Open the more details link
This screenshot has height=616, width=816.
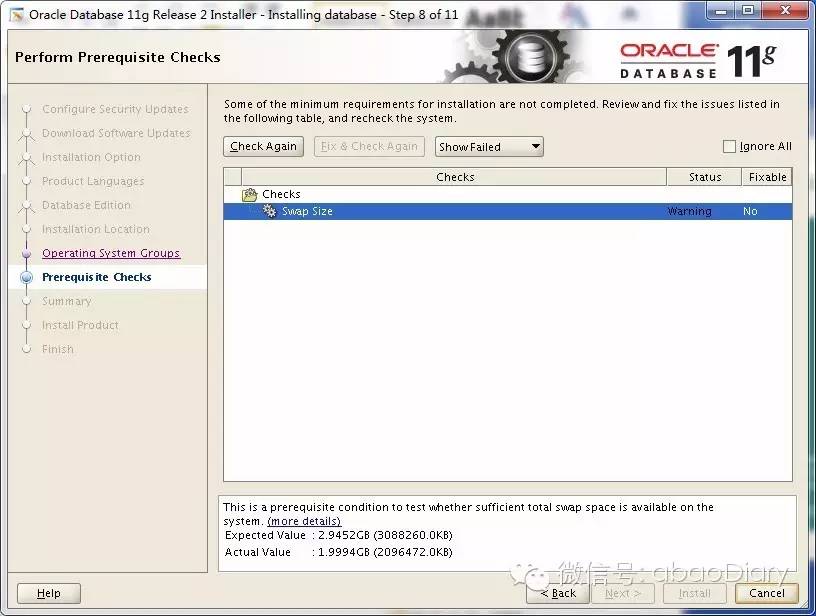tap(304, 521)
